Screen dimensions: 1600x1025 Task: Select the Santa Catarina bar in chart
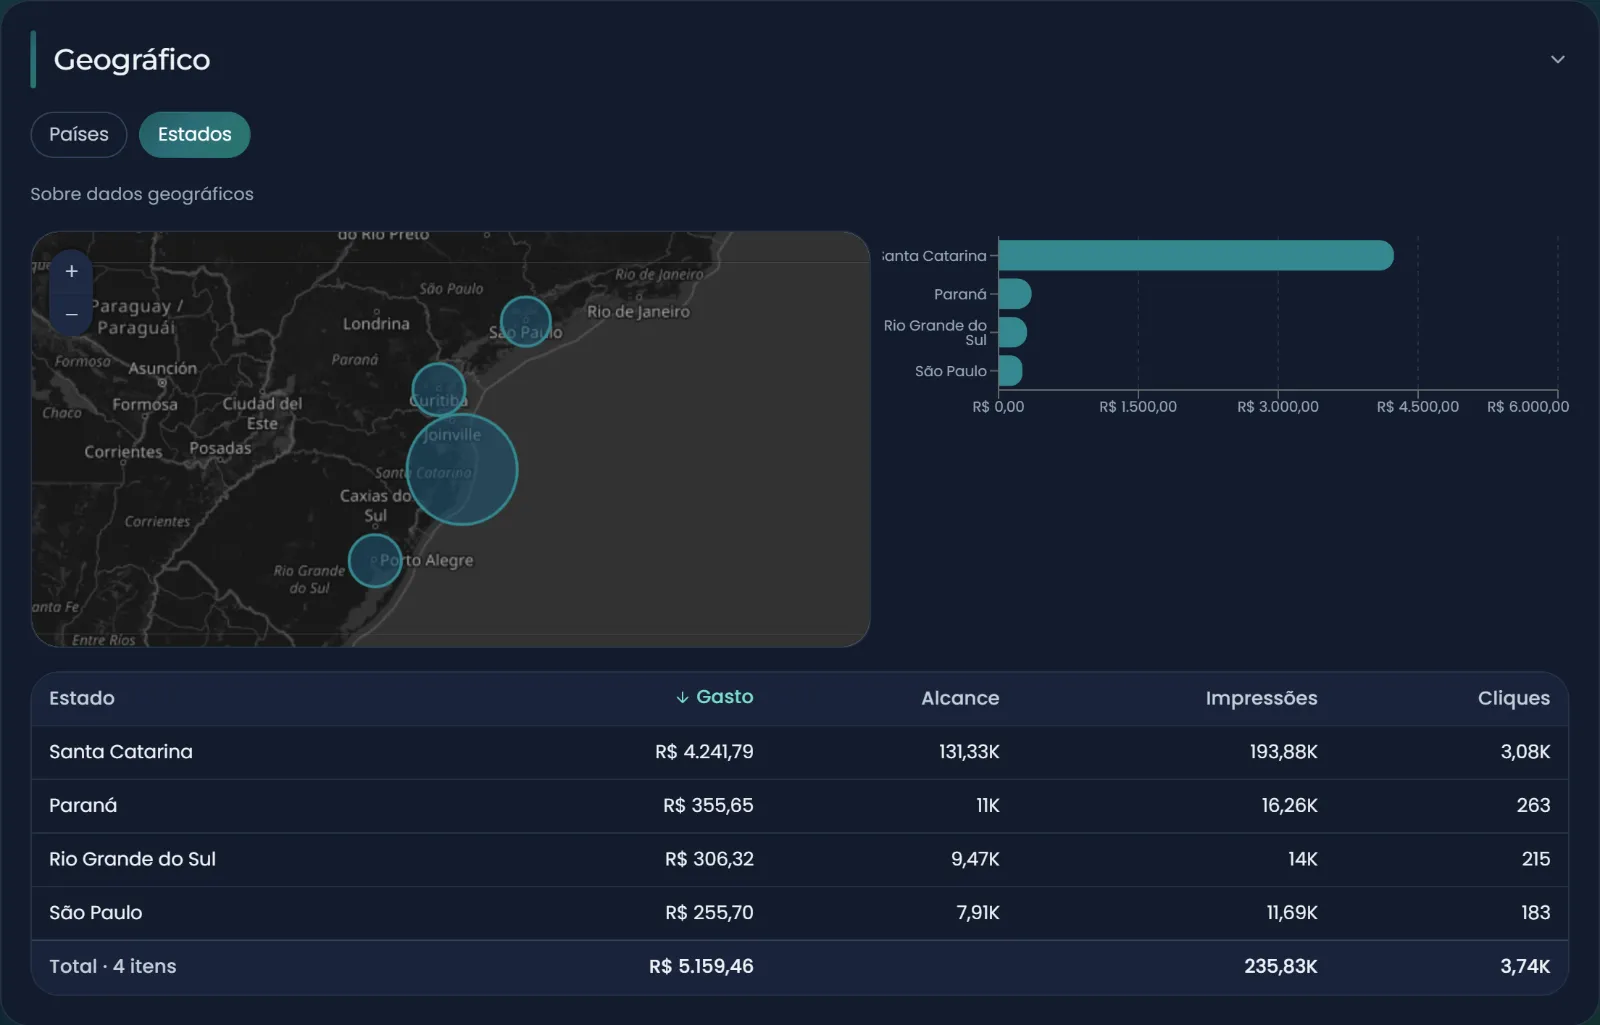coord(1196,255)
